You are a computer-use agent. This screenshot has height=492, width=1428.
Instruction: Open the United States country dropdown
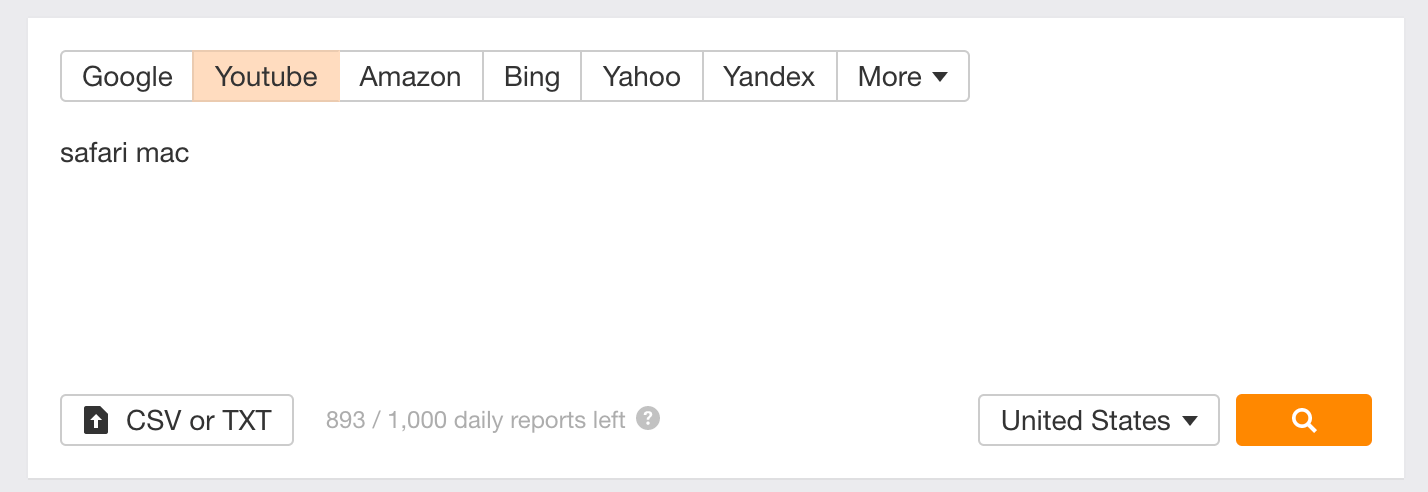1098,420
